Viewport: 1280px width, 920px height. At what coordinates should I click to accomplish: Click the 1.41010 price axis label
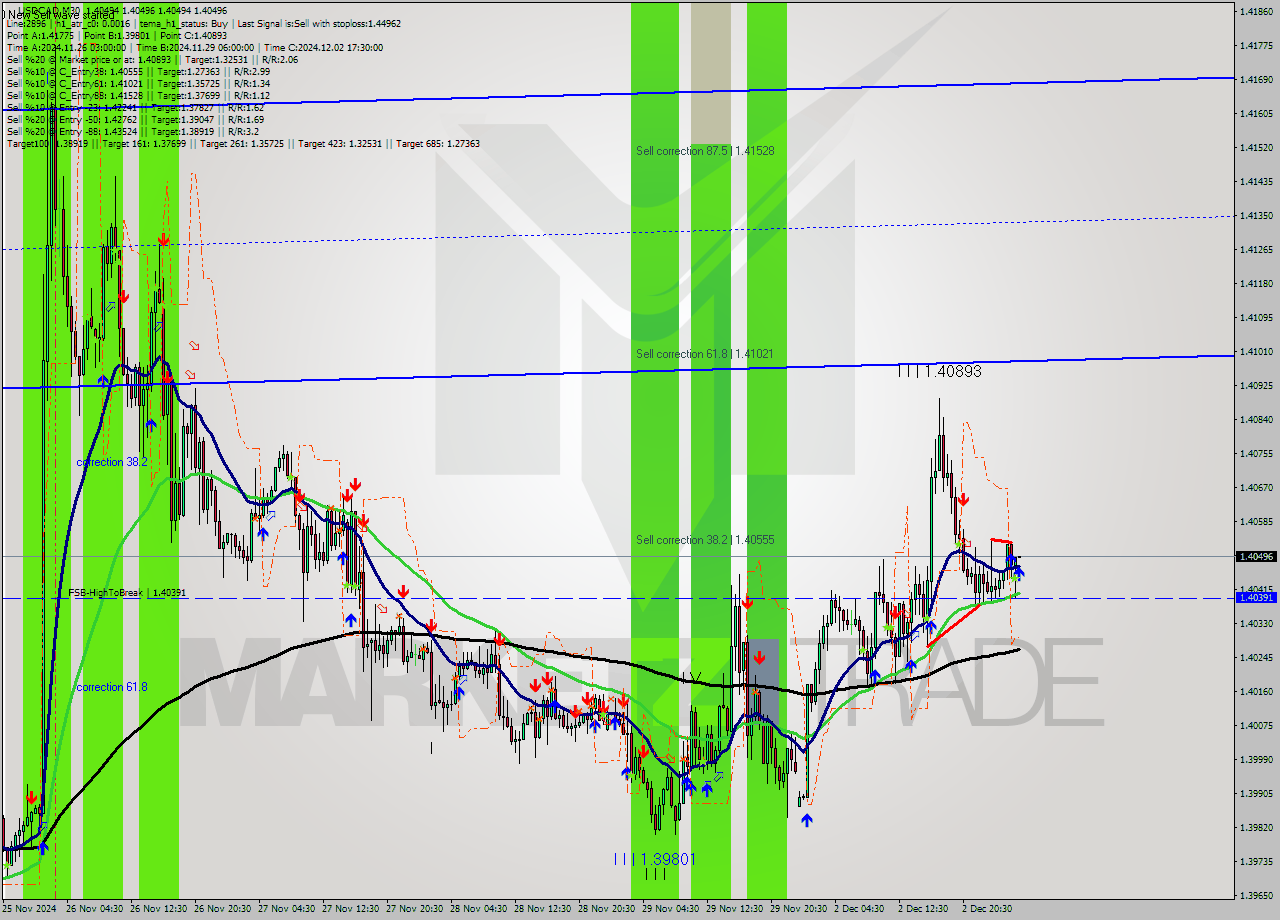tap(1256, 351)
